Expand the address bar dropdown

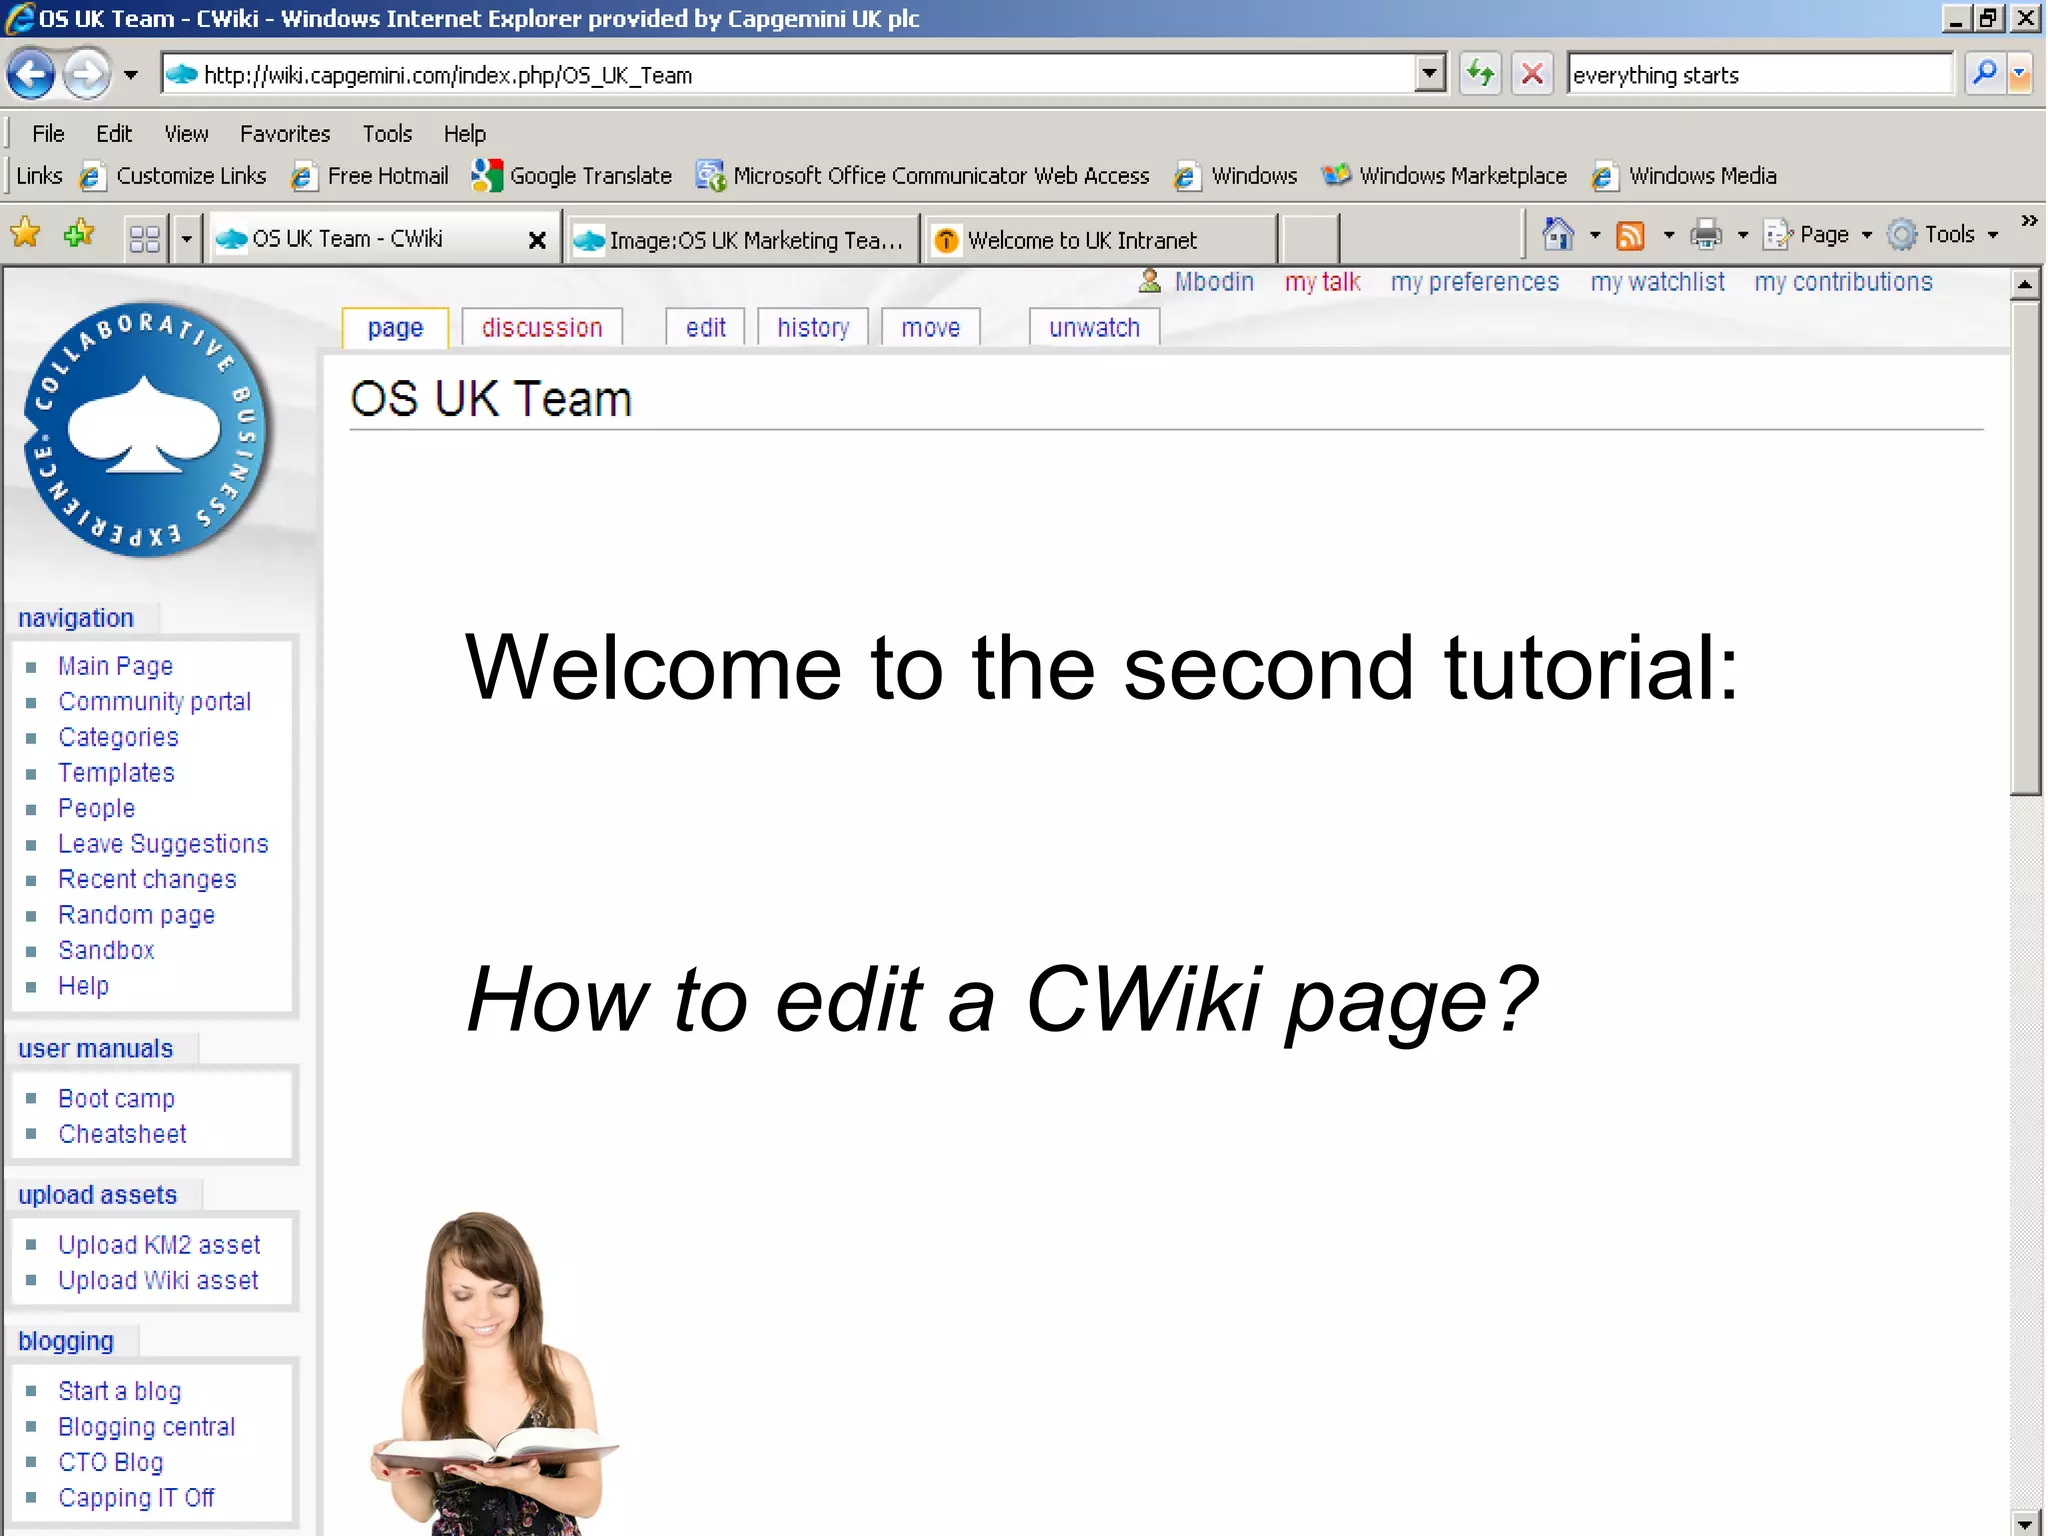(x=1430, y=74)
